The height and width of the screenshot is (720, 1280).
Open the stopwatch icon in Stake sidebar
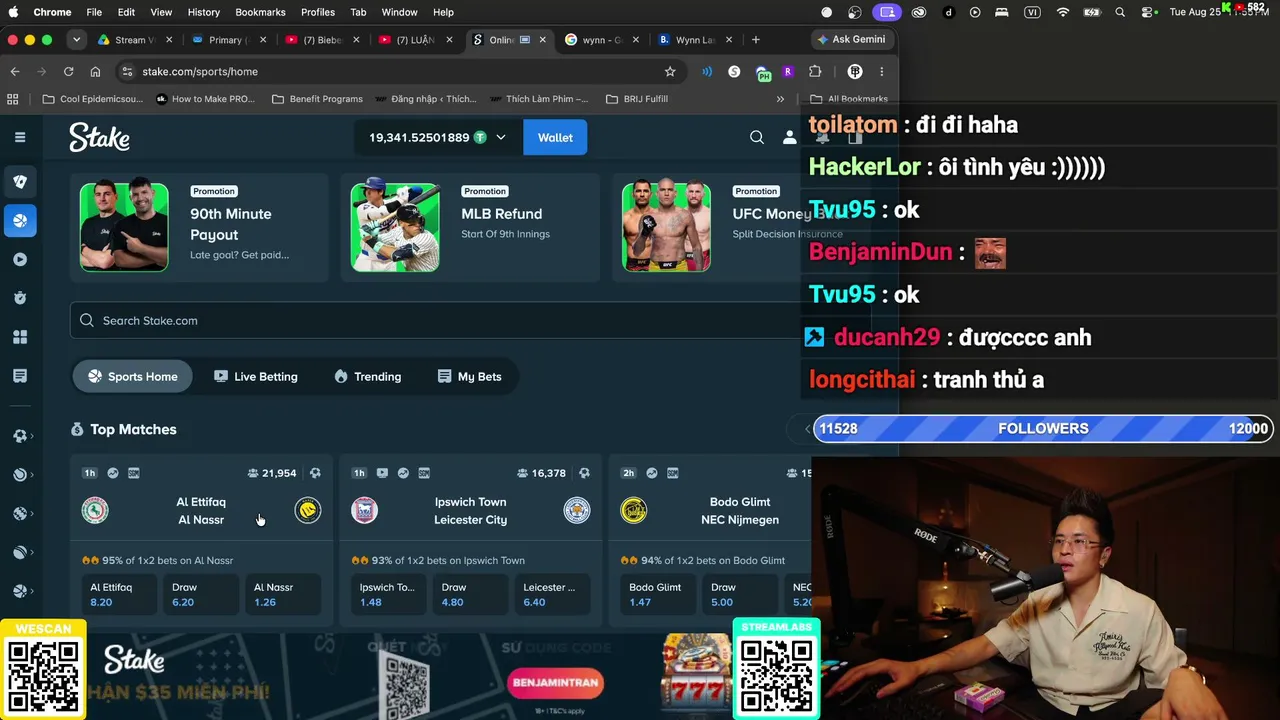point(20,298)
